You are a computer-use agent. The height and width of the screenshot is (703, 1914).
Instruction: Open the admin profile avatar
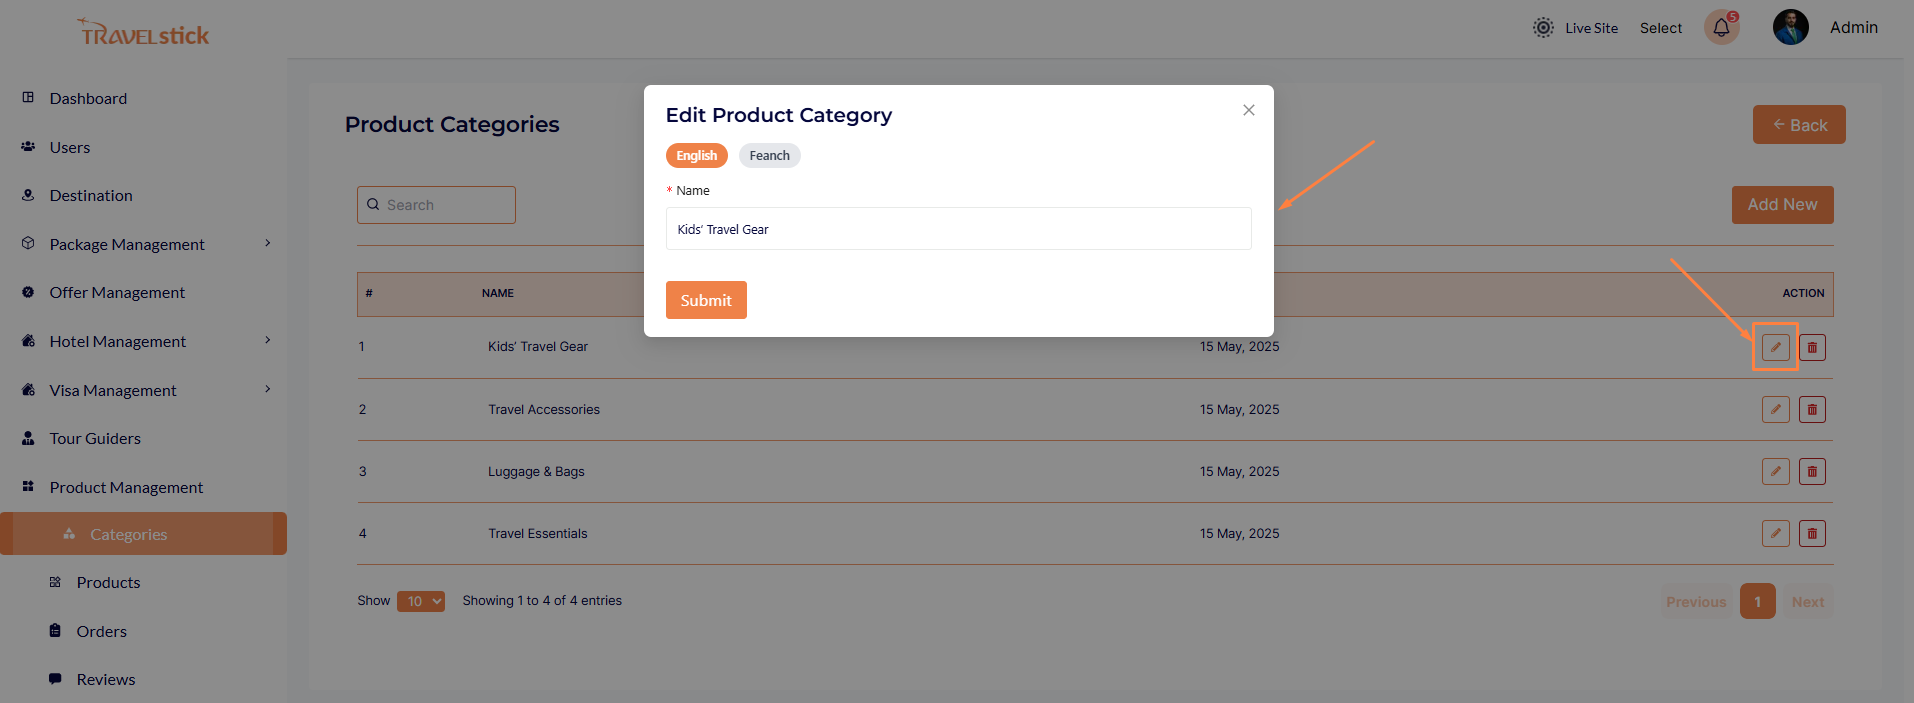pyautogui.click(x=1790, y=28)
